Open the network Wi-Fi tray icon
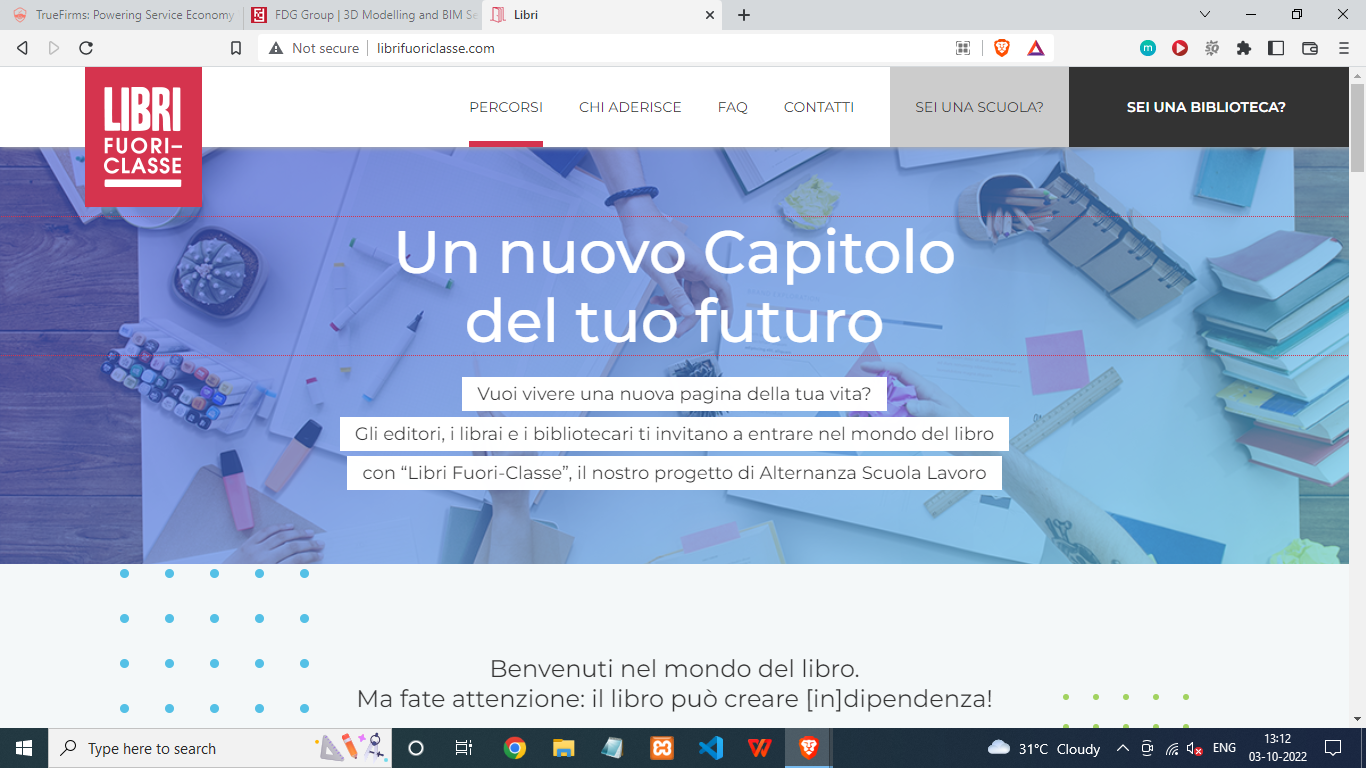The image size is (1366, 768). [x=1171, y=748]
